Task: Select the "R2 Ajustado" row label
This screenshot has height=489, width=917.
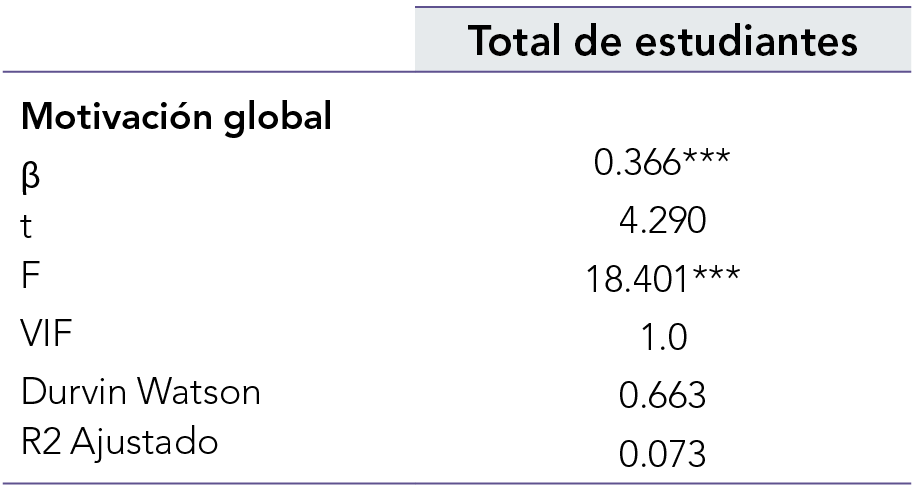Action: [x=119, y=441]
